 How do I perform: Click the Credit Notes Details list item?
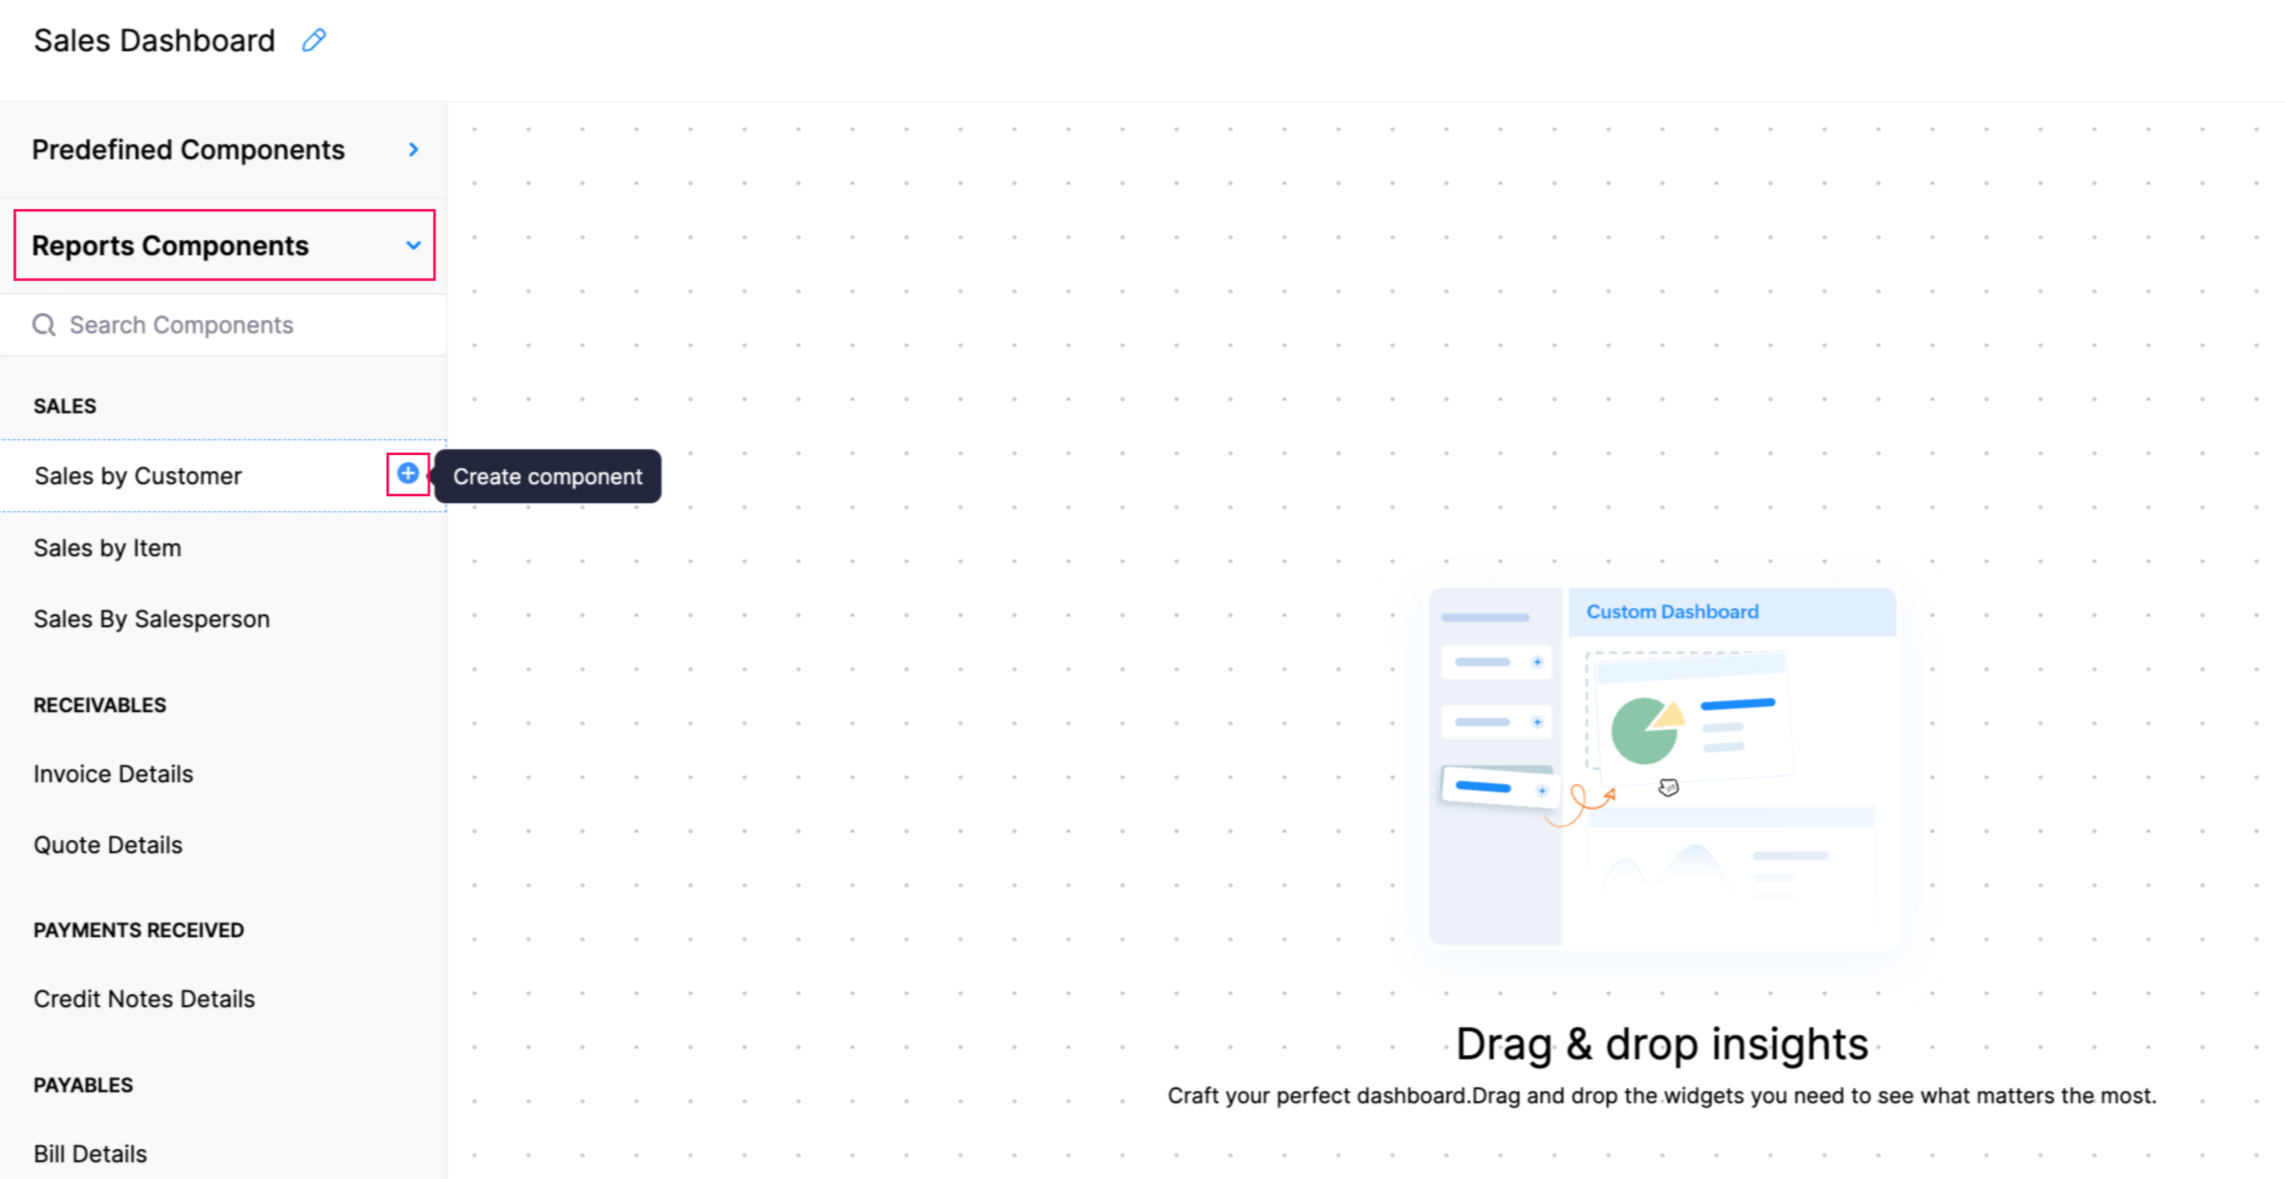144,999
